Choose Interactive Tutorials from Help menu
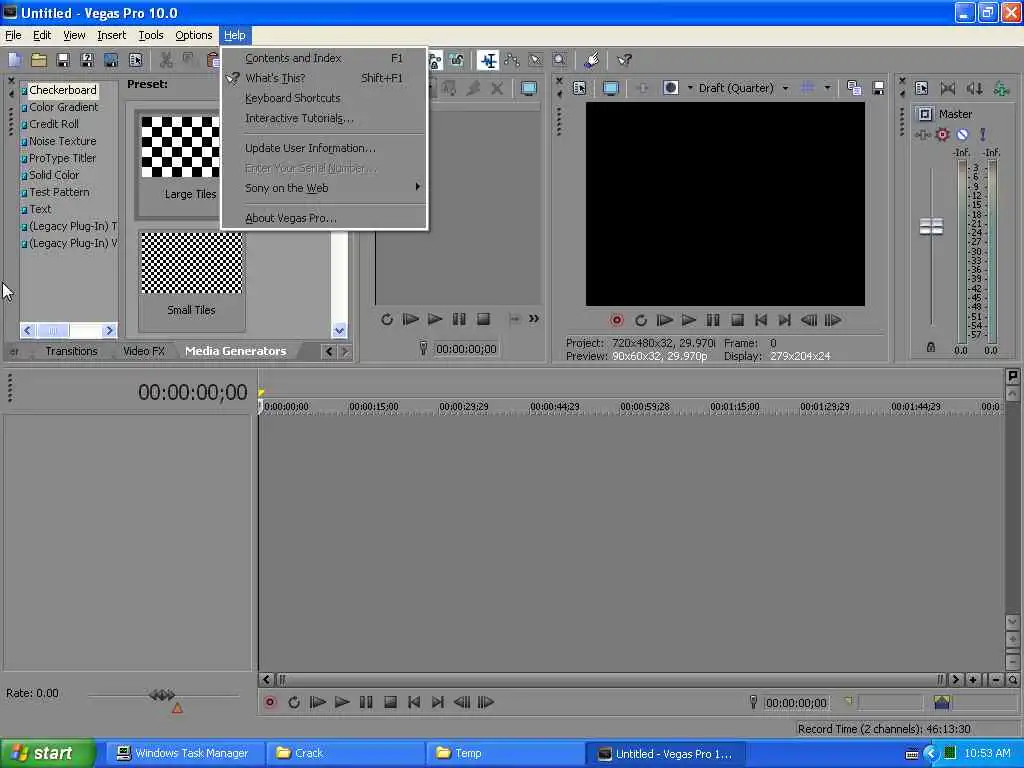The image size is (1024, 768). pyautogui.click(x=324, y=118)
